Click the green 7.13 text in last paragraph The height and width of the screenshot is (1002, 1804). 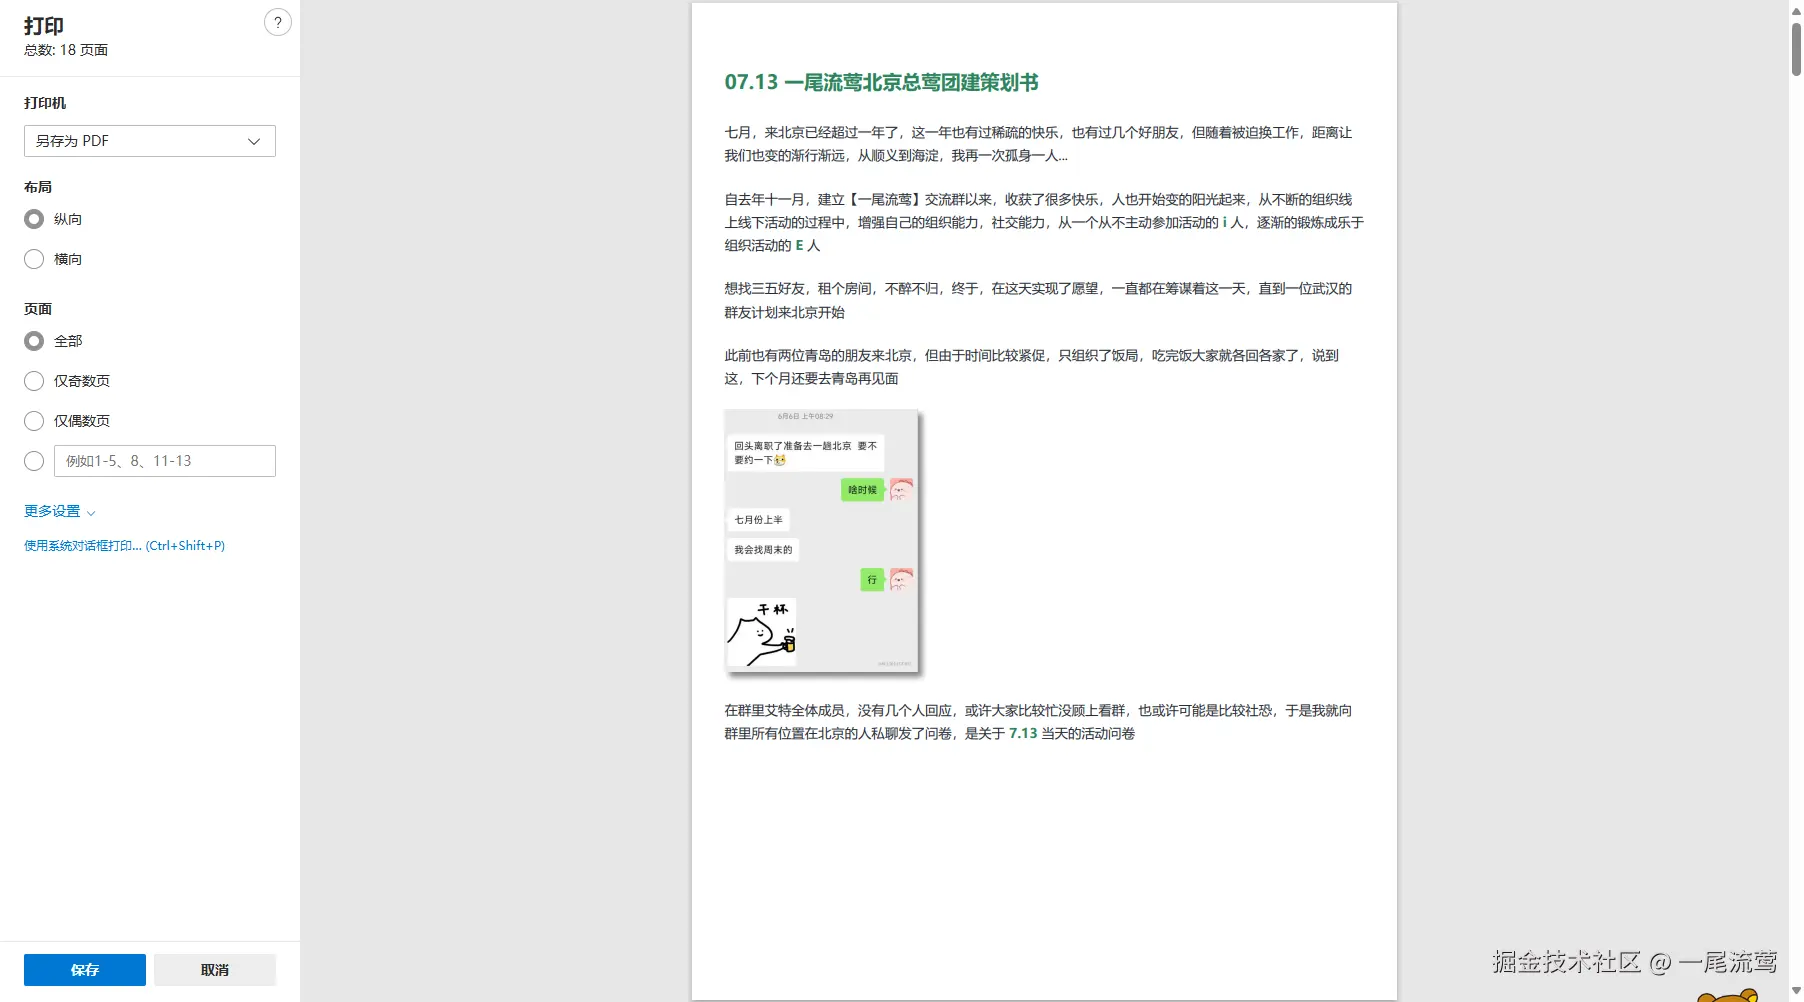click(1023, 733)
